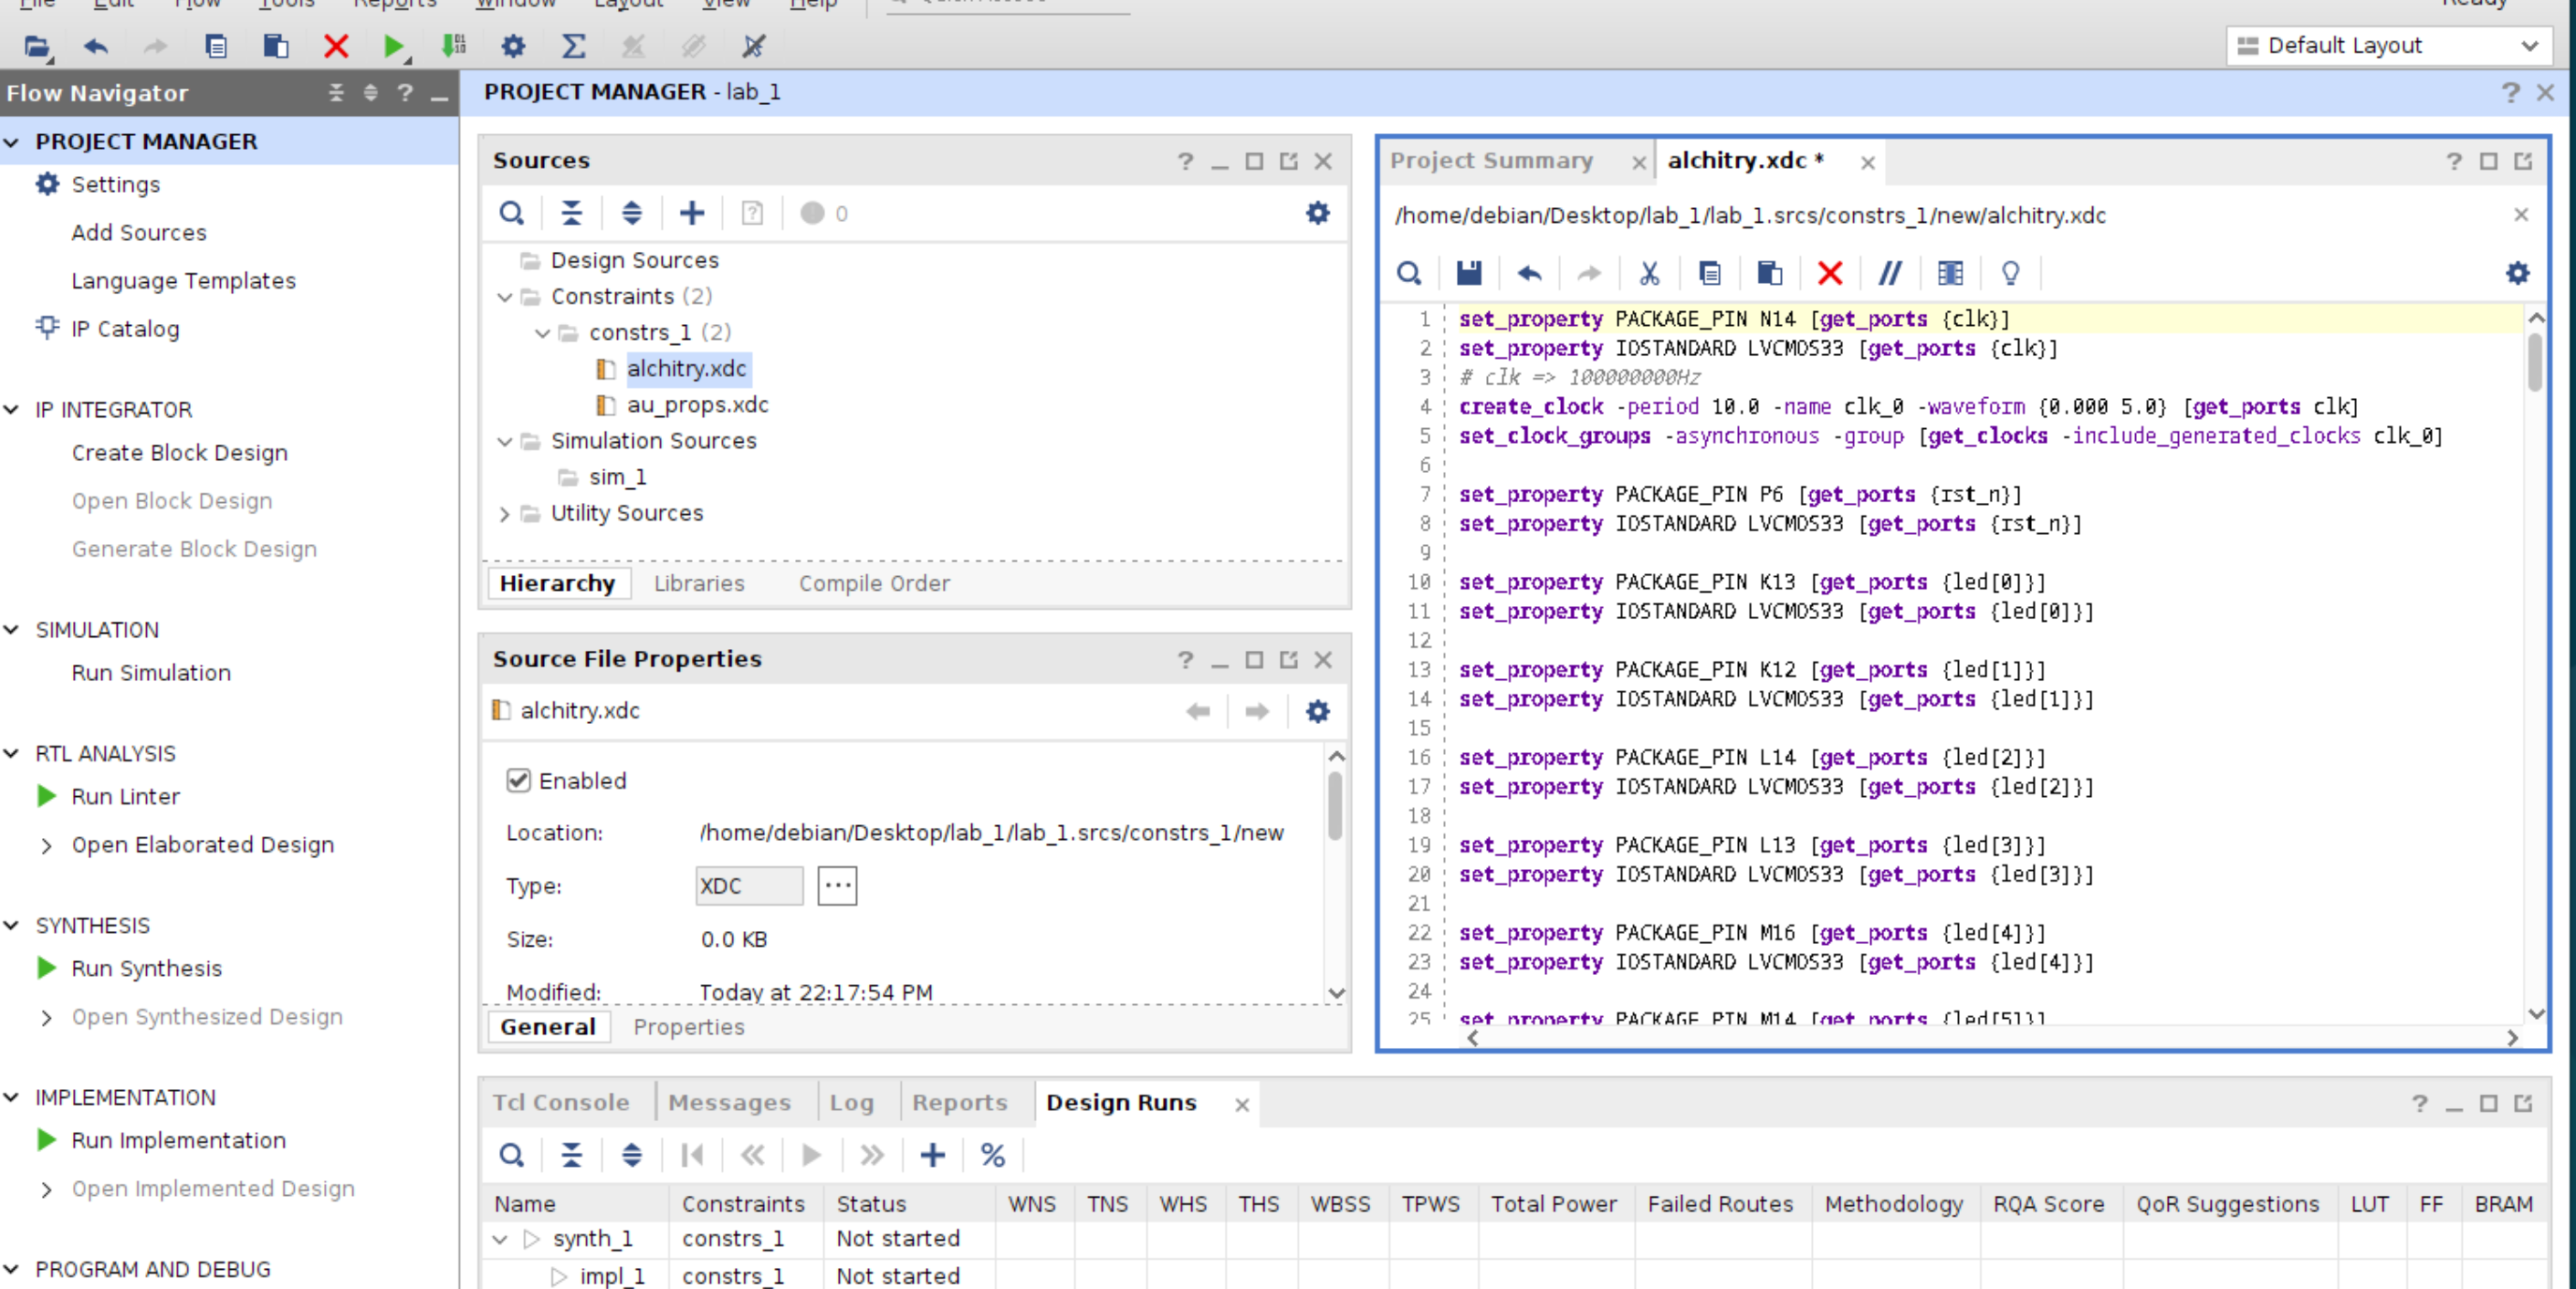The image size is (2576, 1289).
Task: Open Sources panel settings gear
Action: (x=1317, y=213)
